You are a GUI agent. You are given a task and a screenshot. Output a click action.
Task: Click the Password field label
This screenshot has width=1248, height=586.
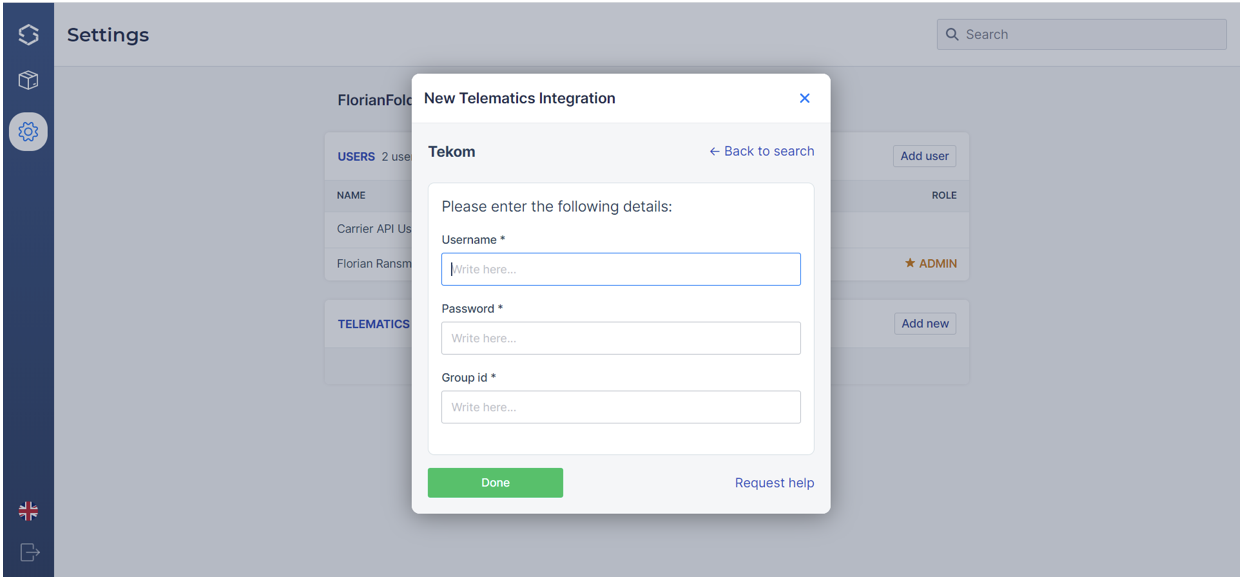pyautogui.click(x=472, y=309)
